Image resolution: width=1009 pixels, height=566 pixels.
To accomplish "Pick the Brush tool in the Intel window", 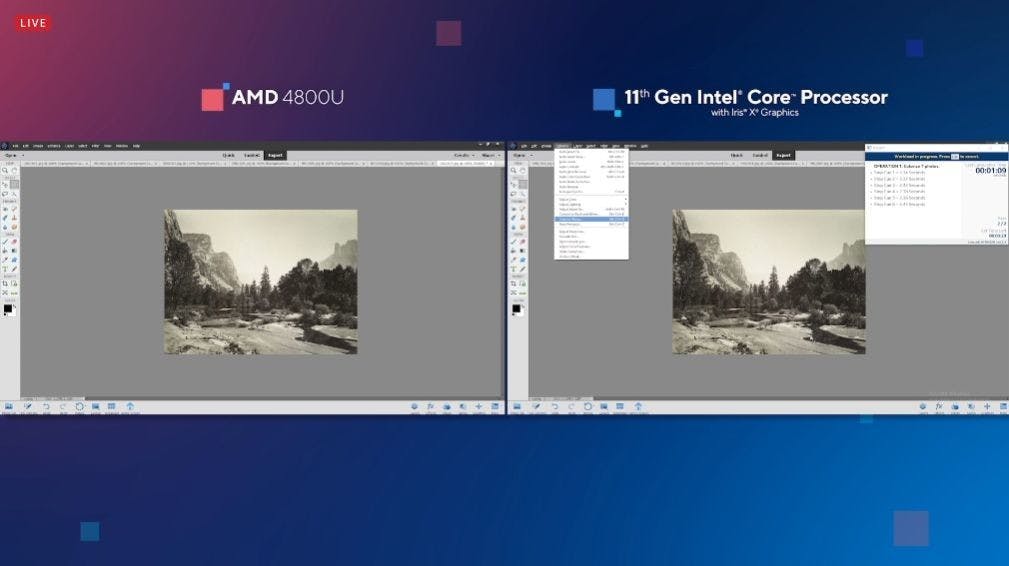I will (x=514, y=241).
